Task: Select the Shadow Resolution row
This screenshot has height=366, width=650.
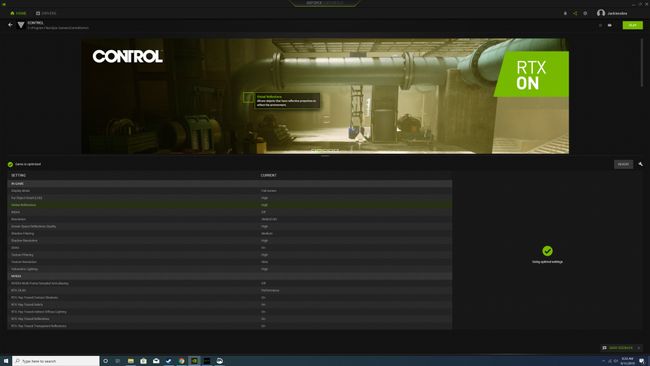Action: tap(230, 240)
